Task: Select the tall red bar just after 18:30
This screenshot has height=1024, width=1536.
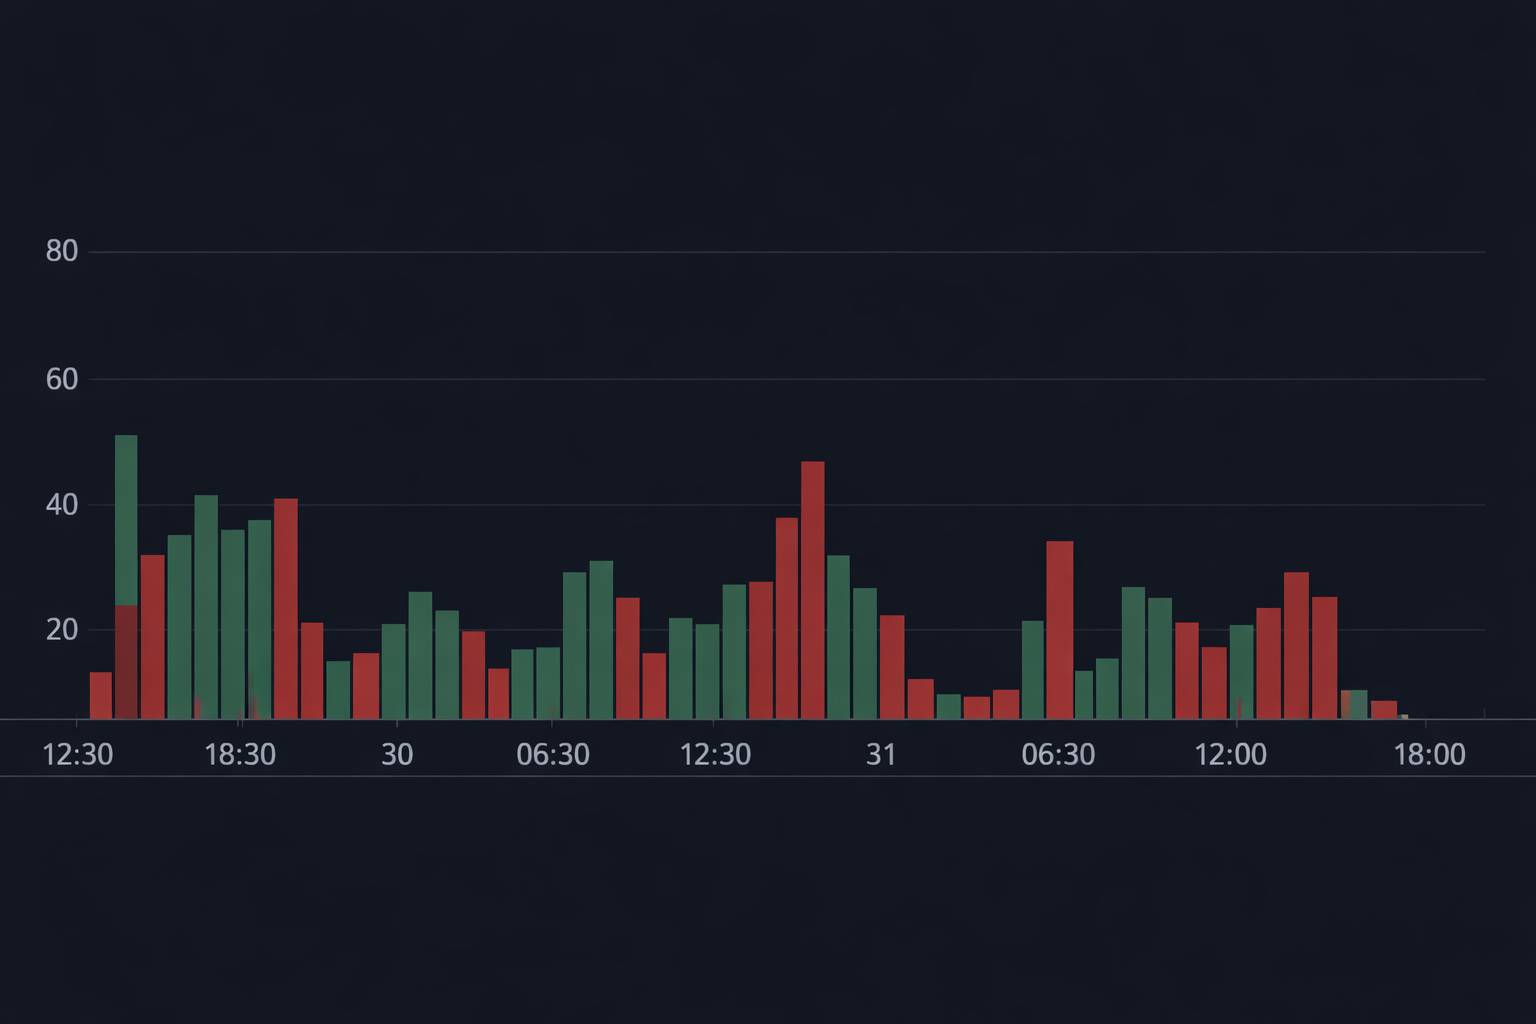Action: [286, 608]
